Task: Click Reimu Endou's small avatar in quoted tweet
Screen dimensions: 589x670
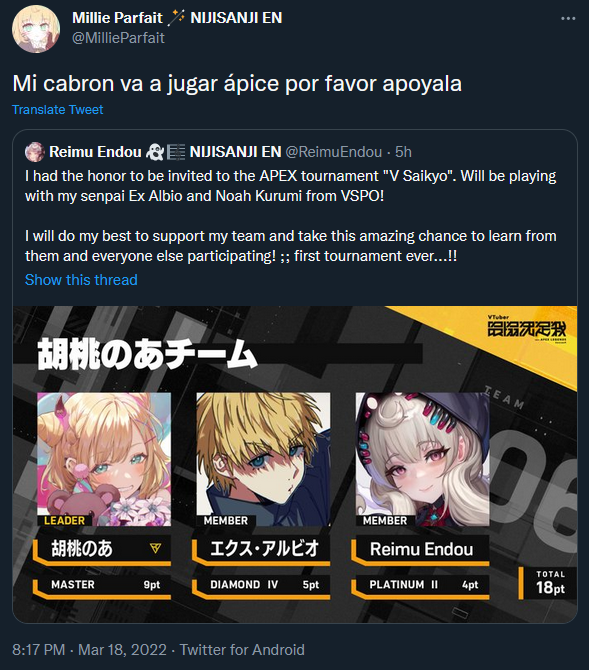Action: coord(35,152)
